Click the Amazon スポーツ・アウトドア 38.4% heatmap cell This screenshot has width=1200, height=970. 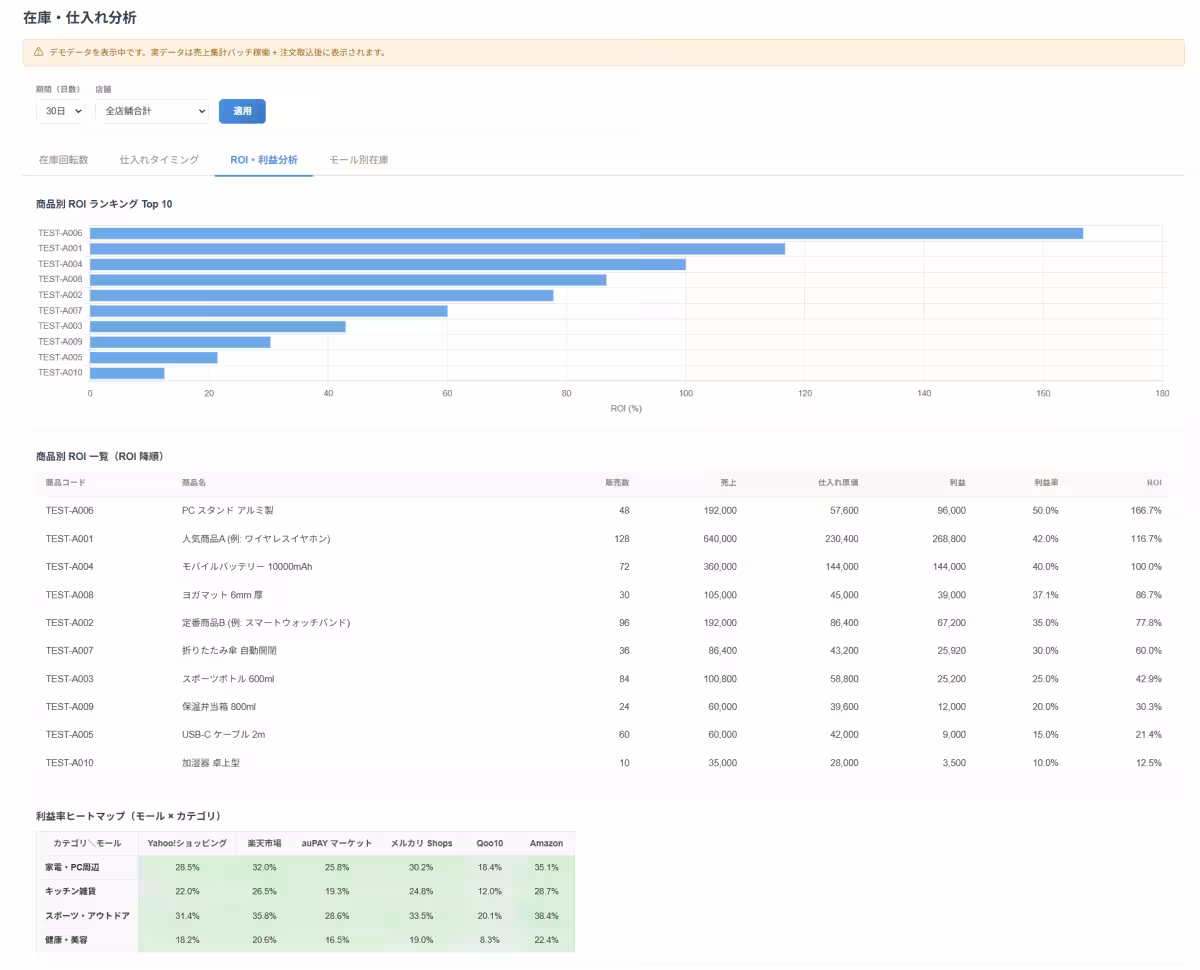click(x=546, y=916)
